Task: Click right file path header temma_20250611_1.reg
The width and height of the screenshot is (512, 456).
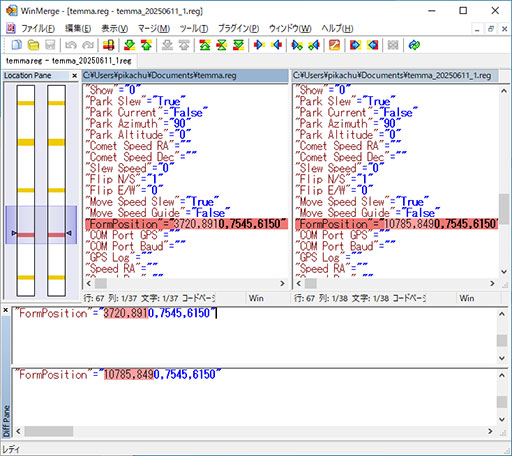Action: tap(395, 76)
